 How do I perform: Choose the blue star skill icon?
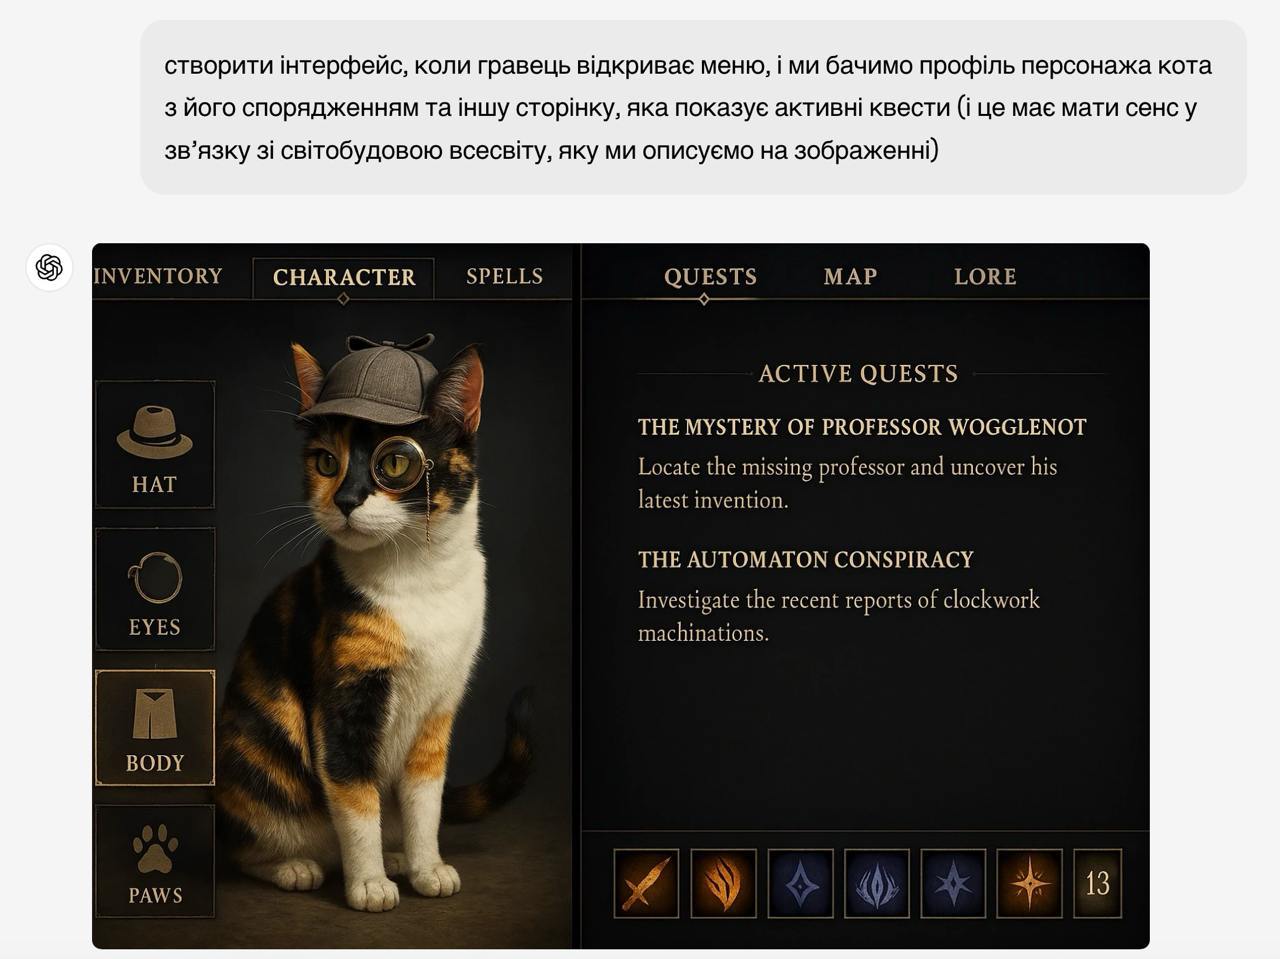pyautogui.click(x=953, y=883)
